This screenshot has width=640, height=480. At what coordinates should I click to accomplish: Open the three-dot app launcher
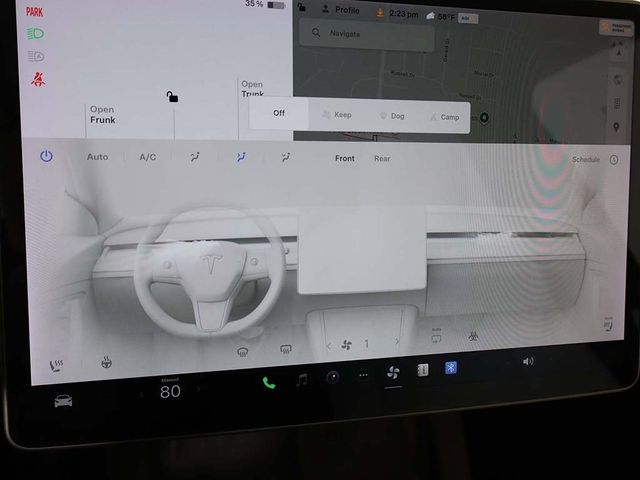click(x=363, y=375)
